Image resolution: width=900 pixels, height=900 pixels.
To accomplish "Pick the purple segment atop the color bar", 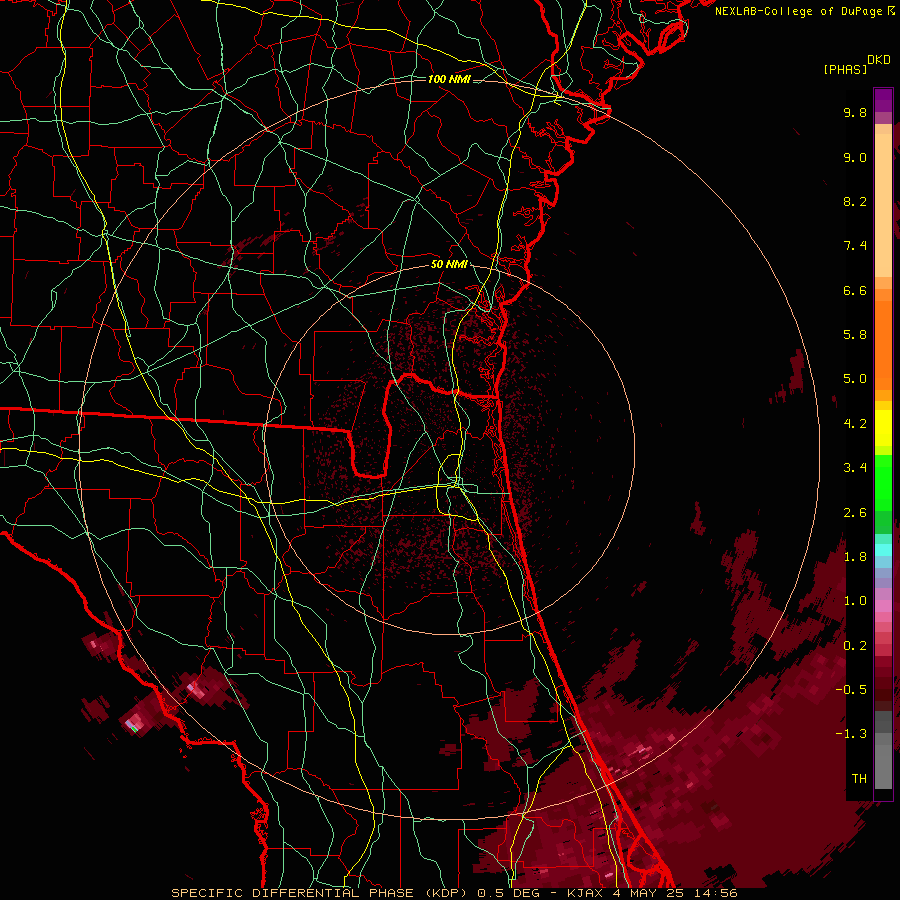I will point(883,100).
